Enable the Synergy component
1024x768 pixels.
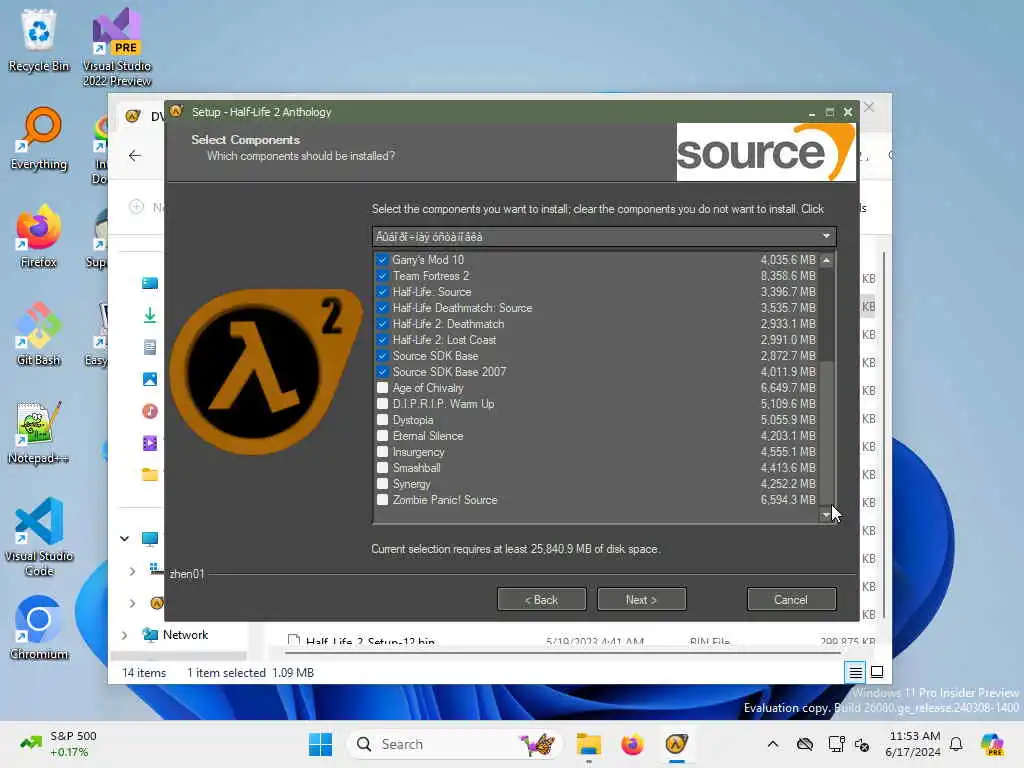(x=383, y=484)
